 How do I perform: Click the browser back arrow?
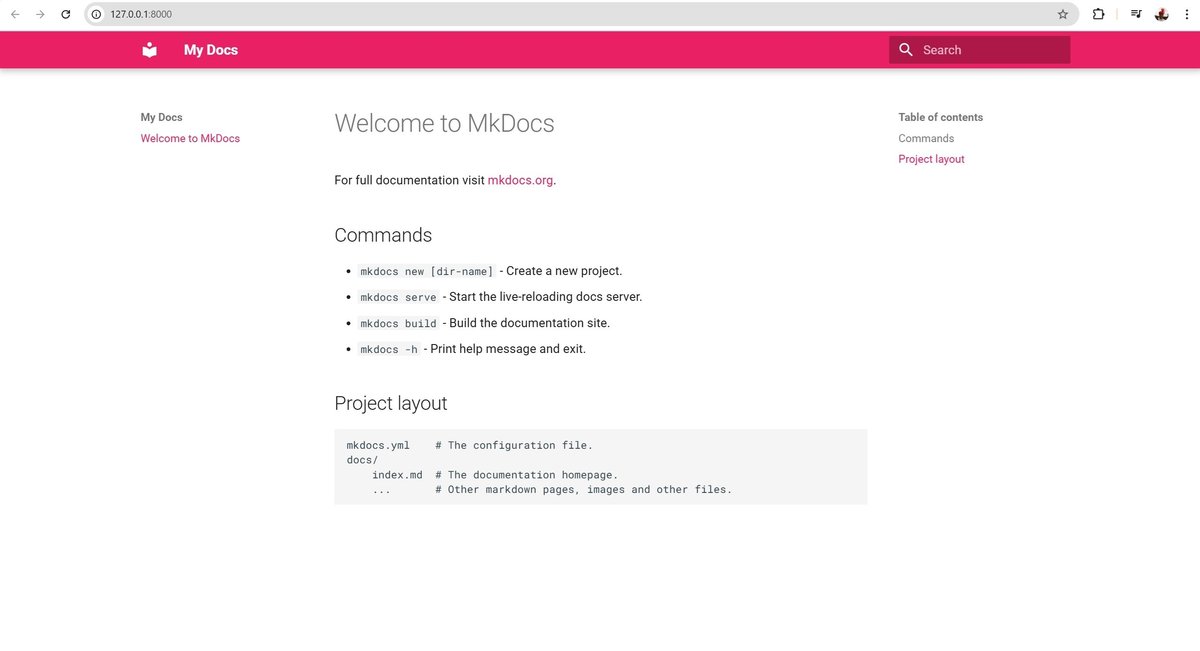tap(15, 14)
